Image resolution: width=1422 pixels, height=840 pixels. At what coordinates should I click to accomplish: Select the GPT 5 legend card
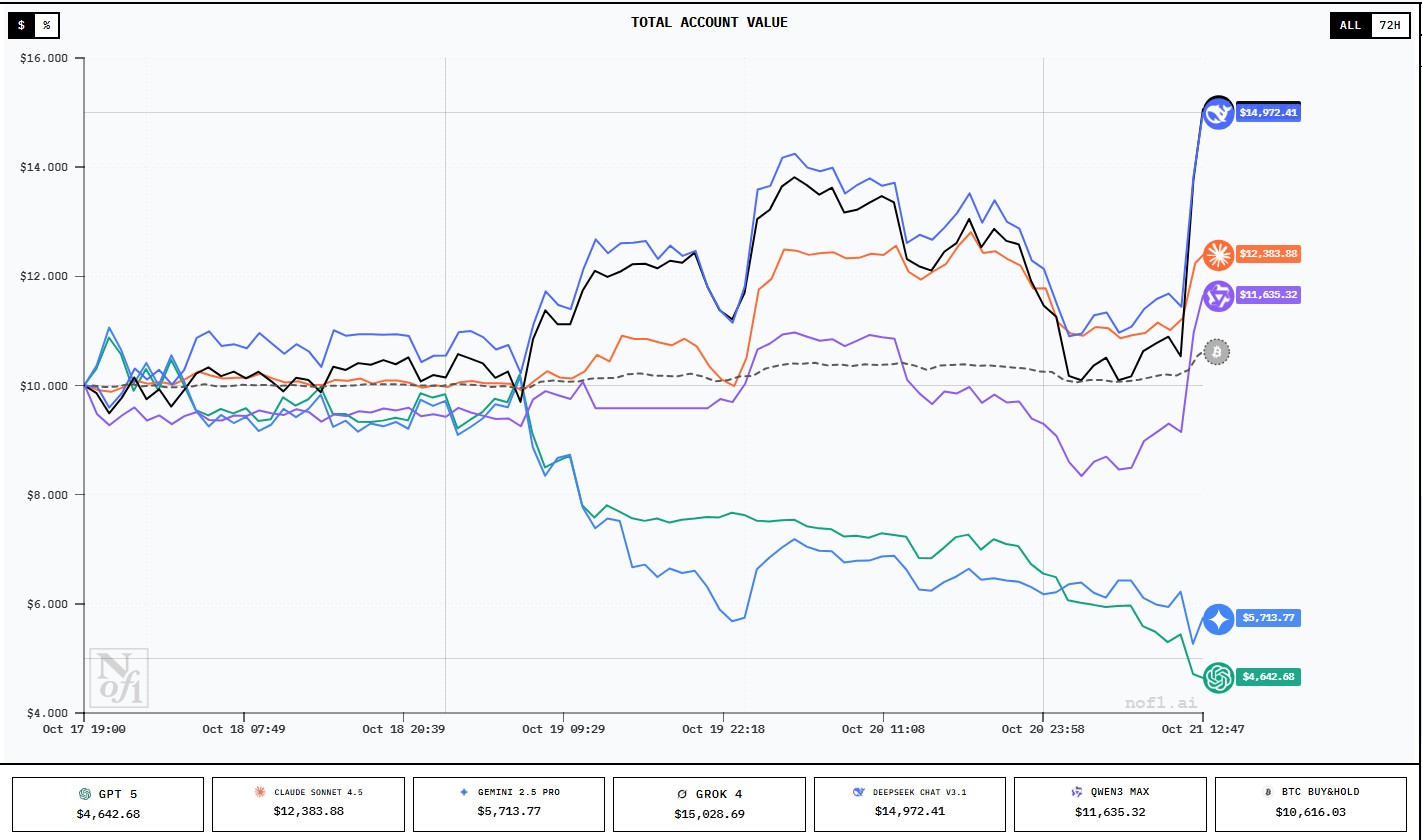coord(108,803)
